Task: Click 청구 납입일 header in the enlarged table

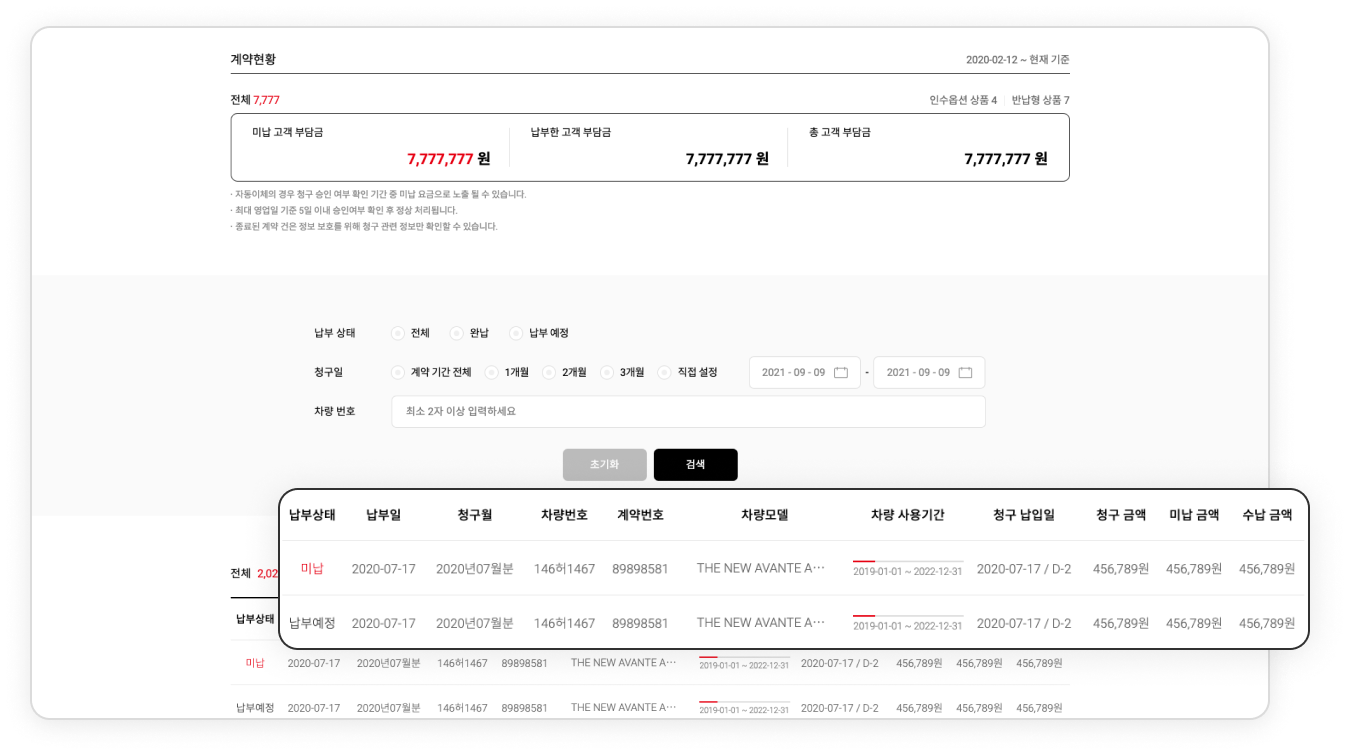Action: point(1024,515)
